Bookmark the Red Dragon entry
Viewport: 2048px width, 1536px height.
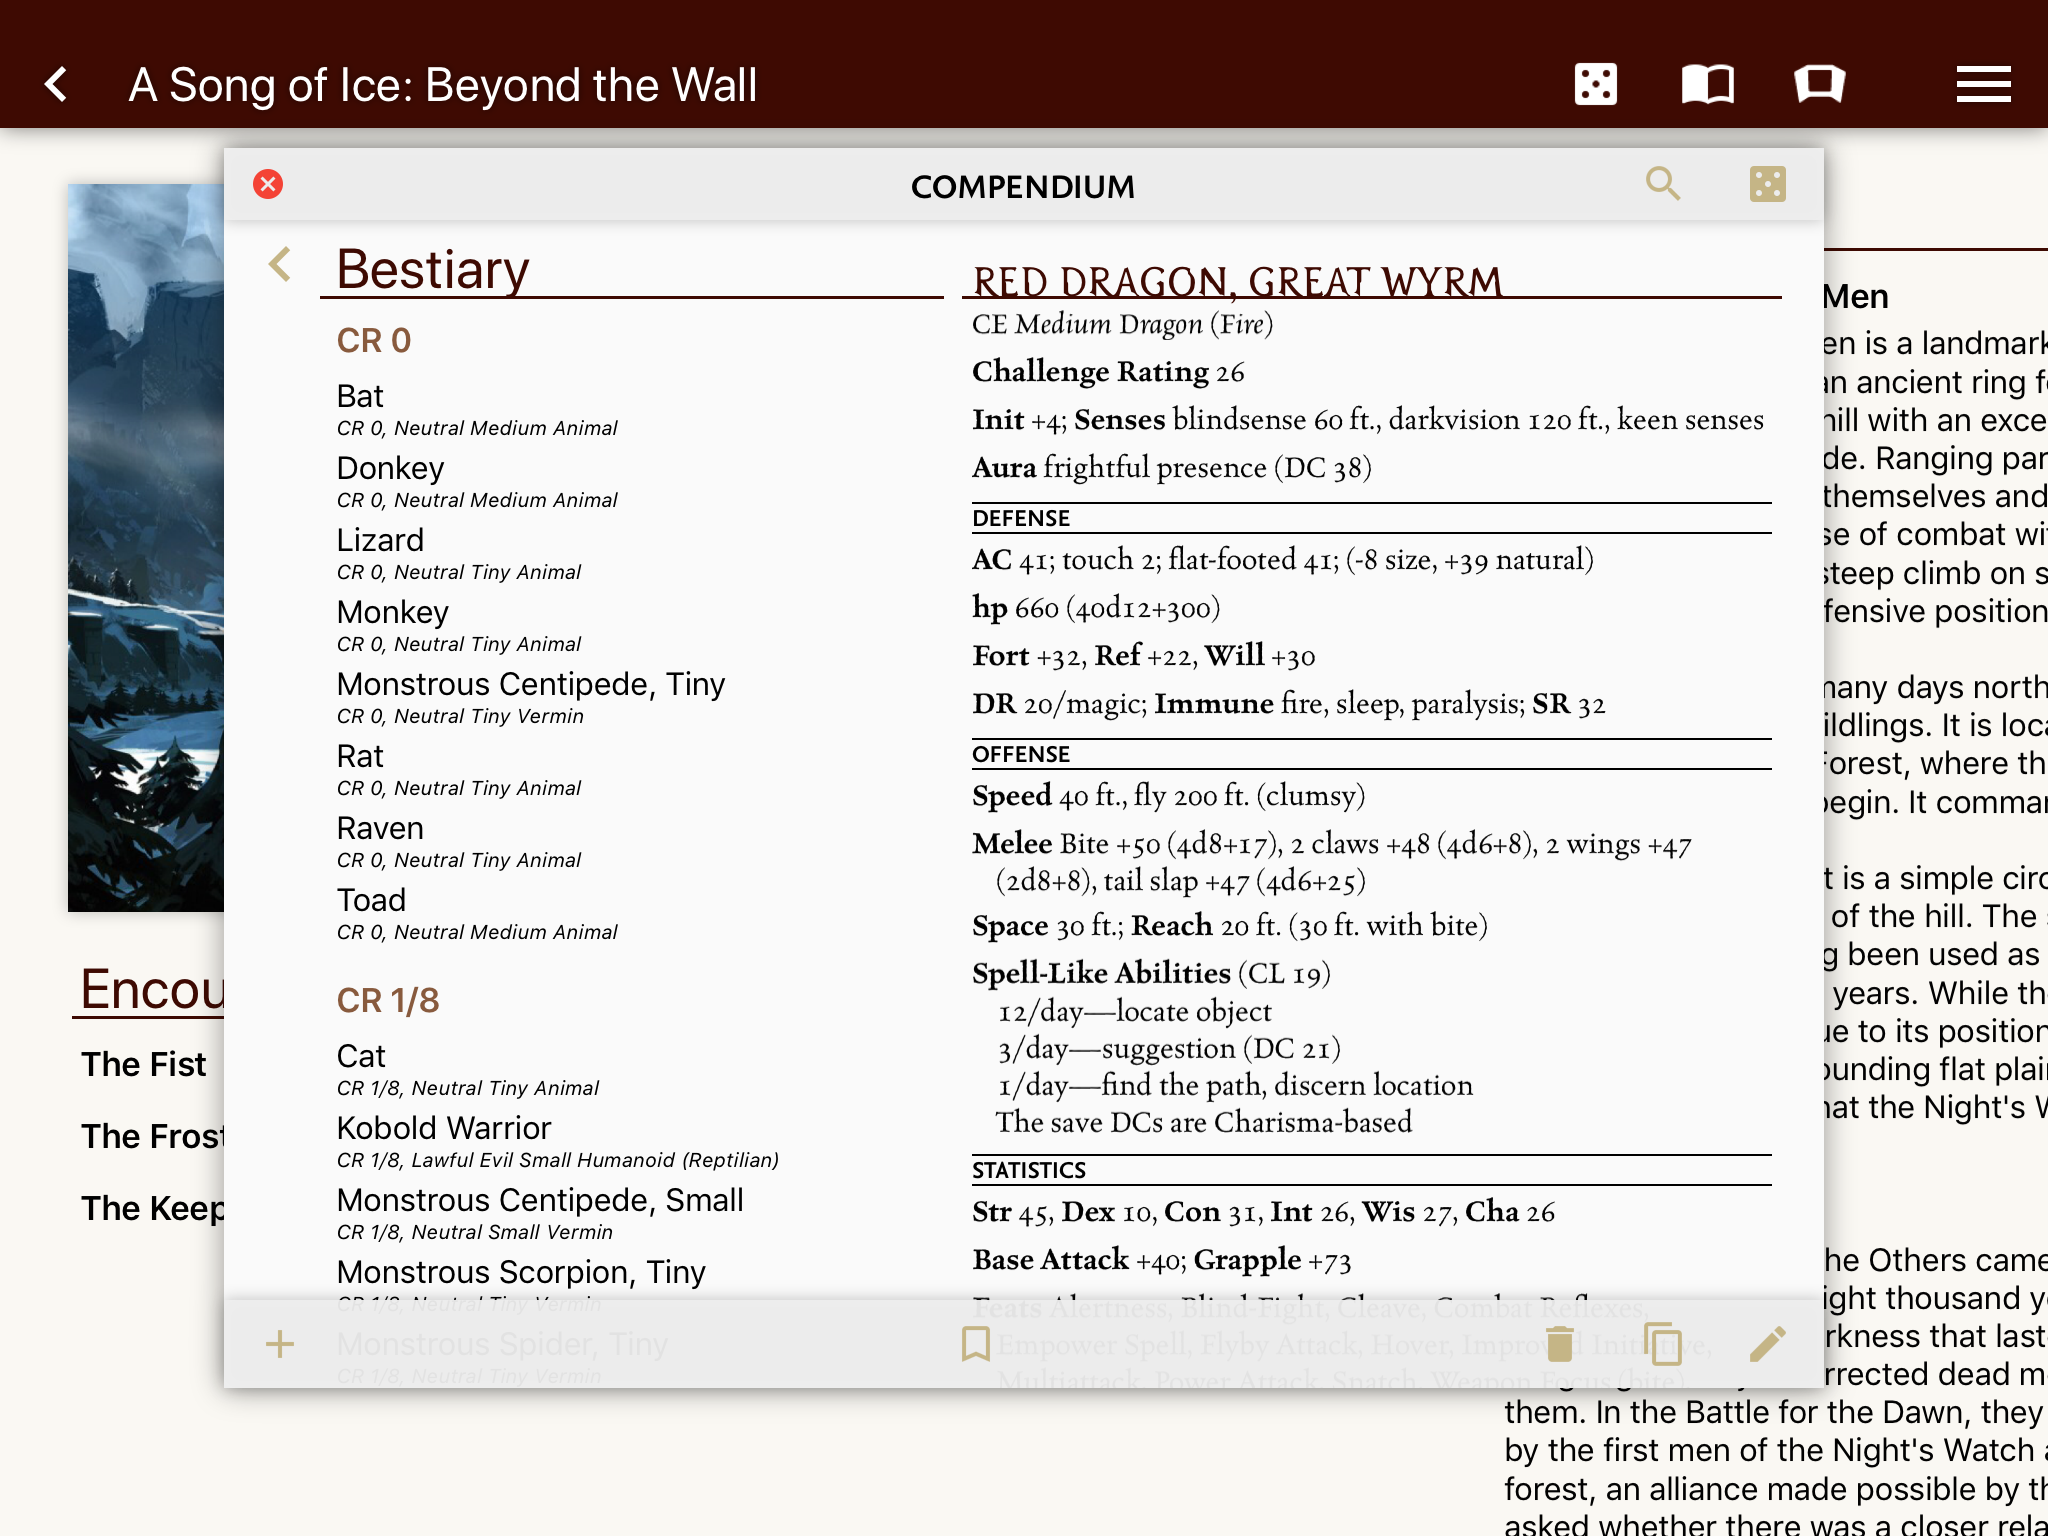[975, 1344]
